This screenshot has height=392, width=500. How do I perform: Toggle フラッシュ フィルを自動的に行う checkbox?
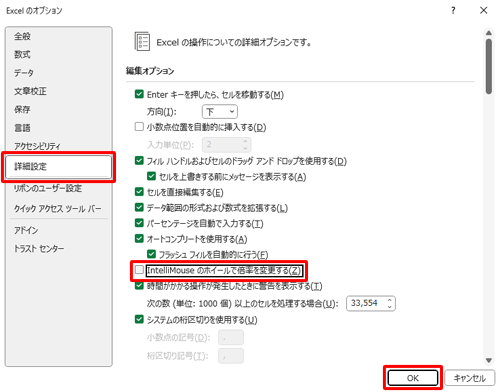(x=151, y=254)
